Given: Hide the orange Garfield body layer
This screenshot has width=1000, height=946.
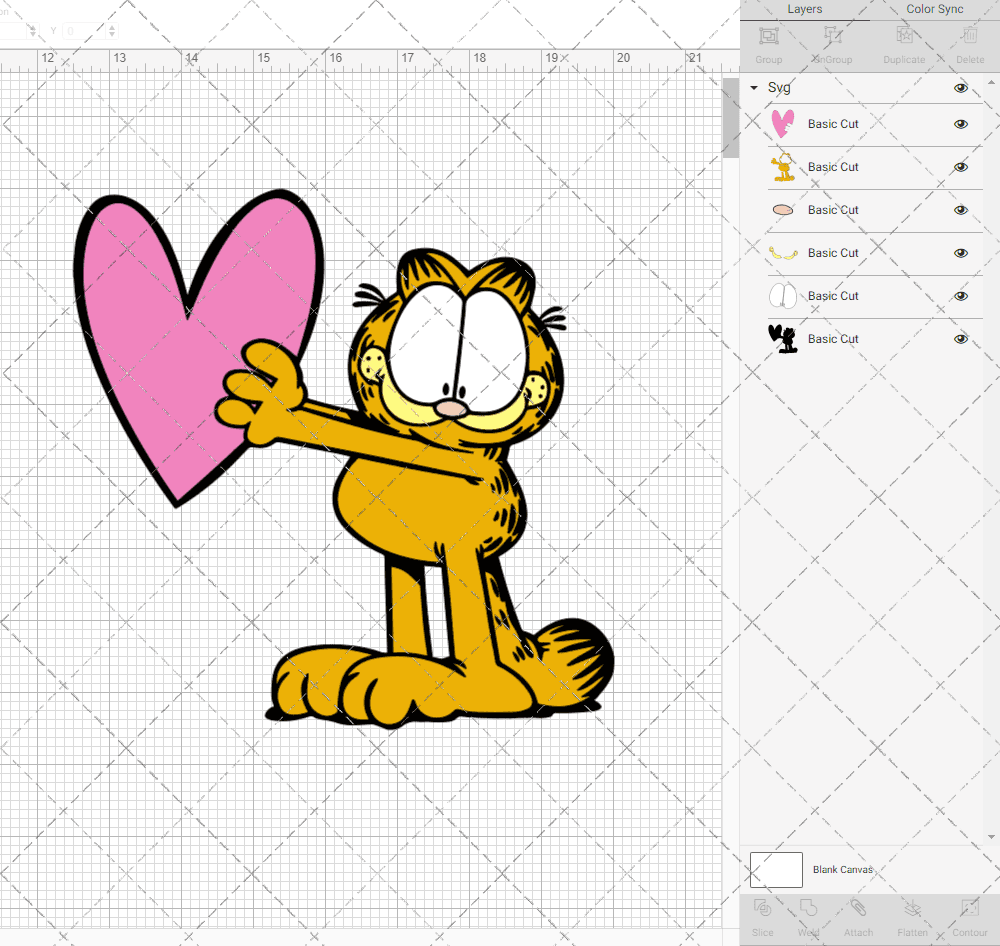Looking at the screenshot, I should tap(960, 167).
